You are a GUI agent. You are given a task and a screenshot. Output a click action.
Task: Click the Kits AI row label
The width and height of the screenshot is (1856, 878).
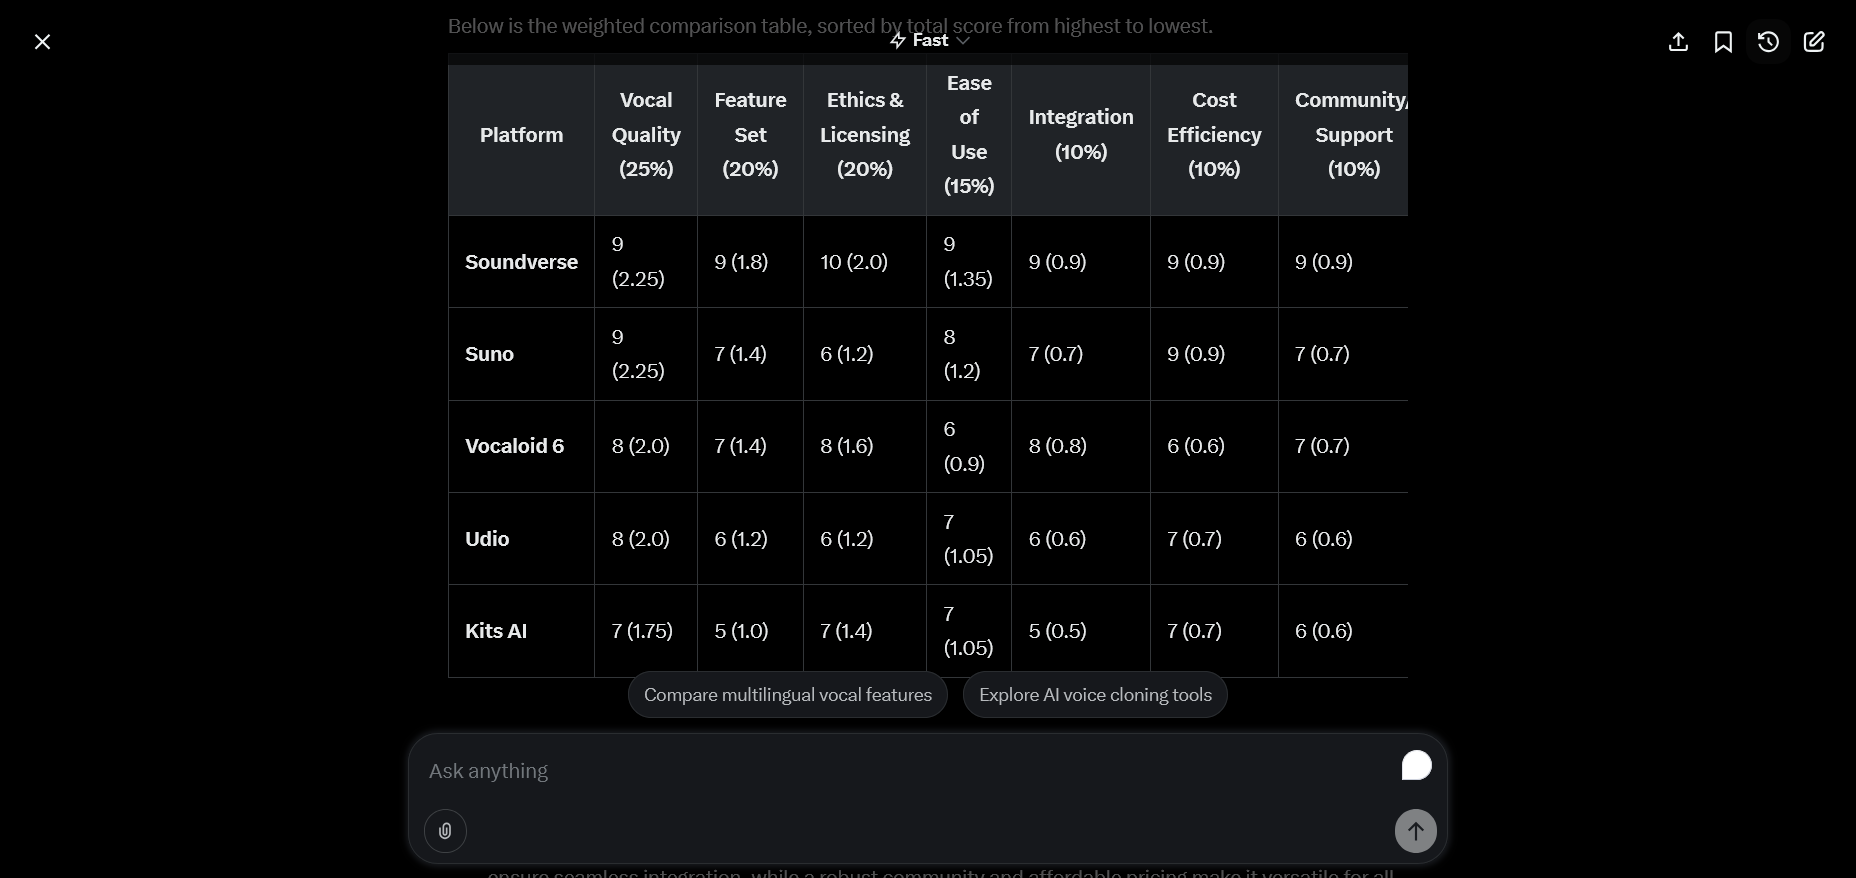496,631
